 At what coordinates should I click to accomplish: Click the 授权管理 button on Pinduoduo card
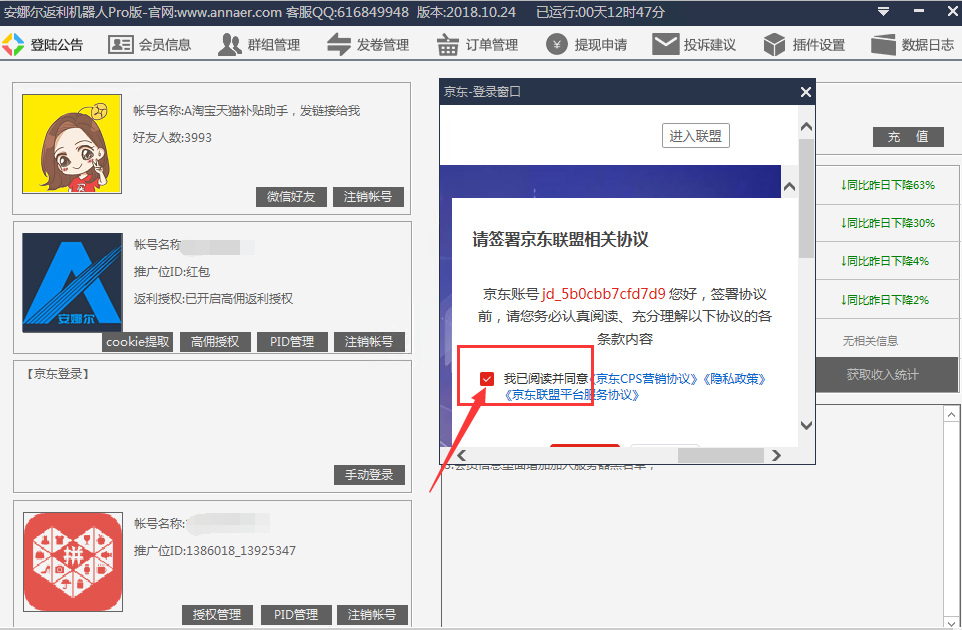point(217,615)
